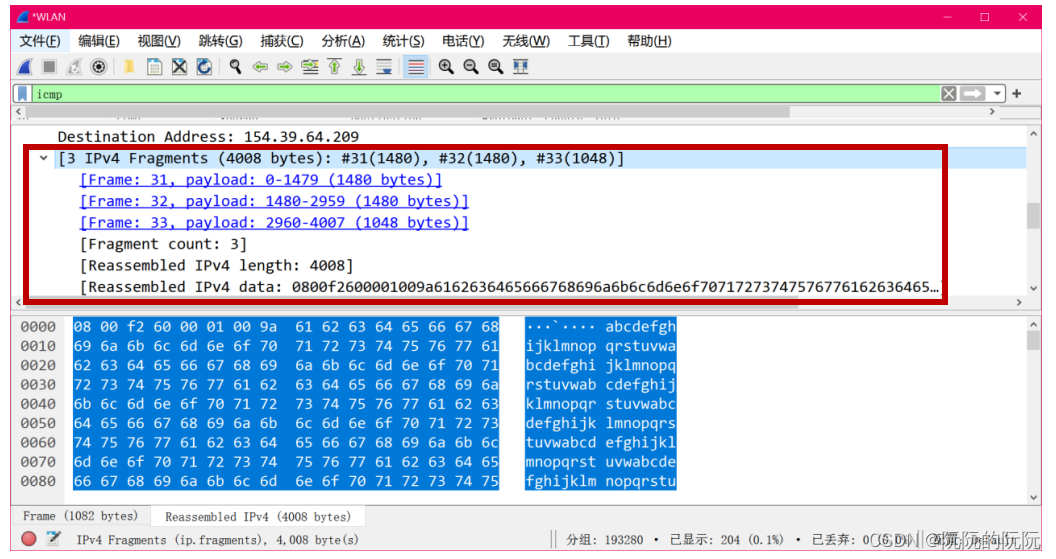
Task: Save this capture file icon
Action: pyautogui.click(x=154, y=67)
